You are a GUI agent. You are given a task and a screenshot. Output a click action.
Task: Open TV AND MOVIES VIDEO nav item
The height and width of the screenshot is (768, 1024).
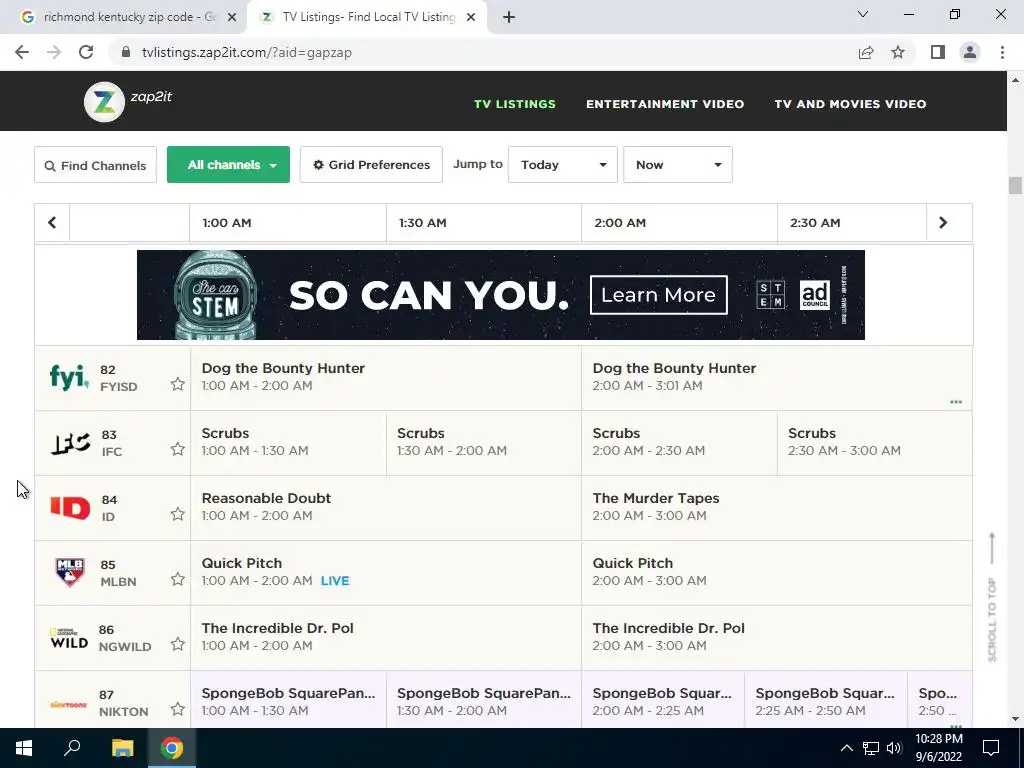coord(850,104)
